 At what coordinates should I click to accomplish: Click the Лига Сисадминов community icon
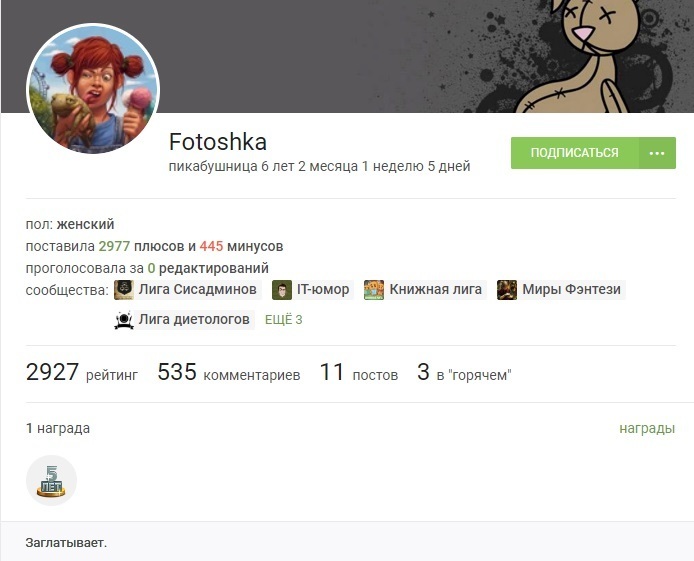[124, 290]
